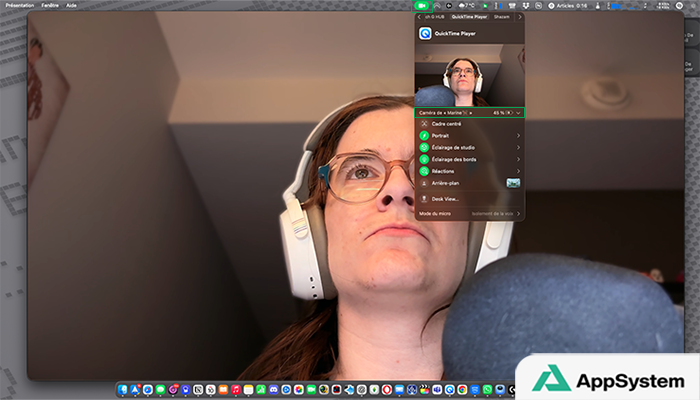The width and height of the screenshot is (700, 400).
Task: Select the Arrière-plan background thumbnail
Action: tap(513, 183)
